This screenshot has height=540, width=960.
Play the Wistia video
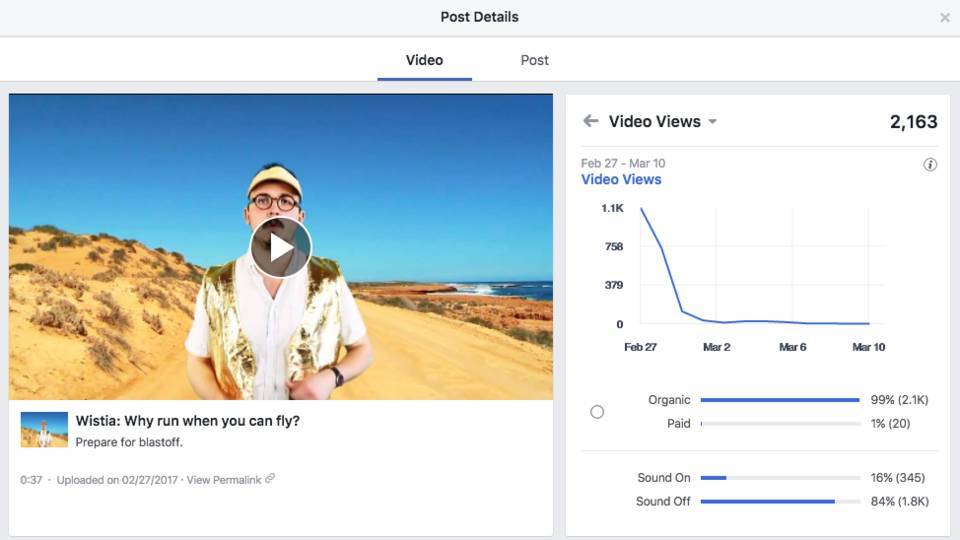click(281, 247)
